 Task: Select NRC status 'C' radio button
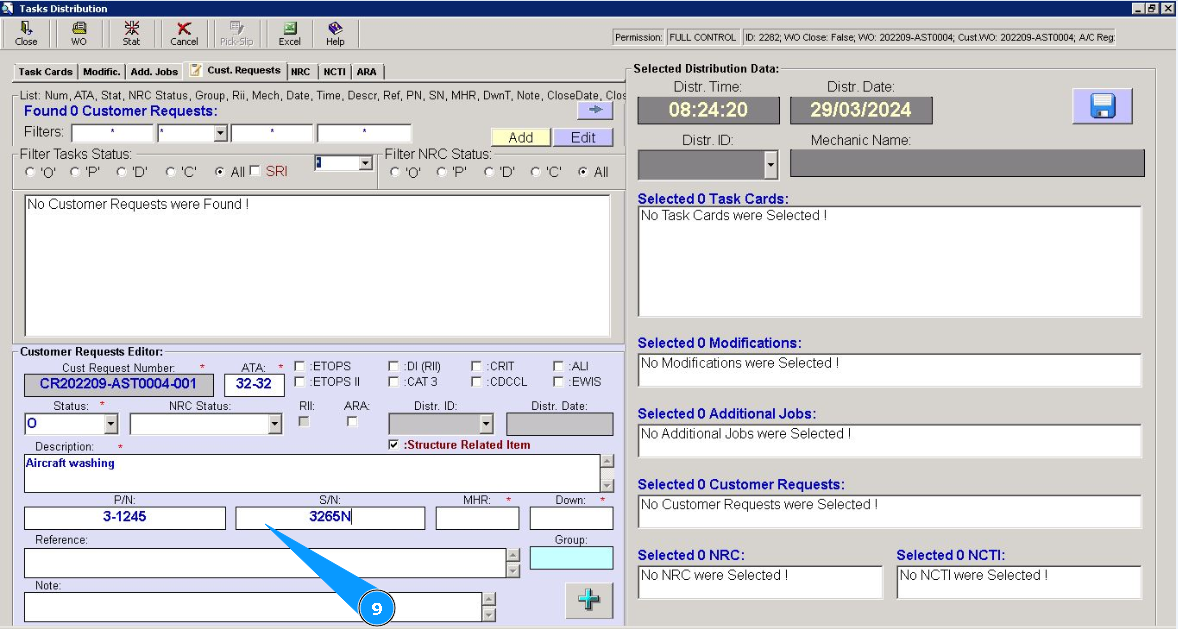pyautogui.click(x=536, y=172)
